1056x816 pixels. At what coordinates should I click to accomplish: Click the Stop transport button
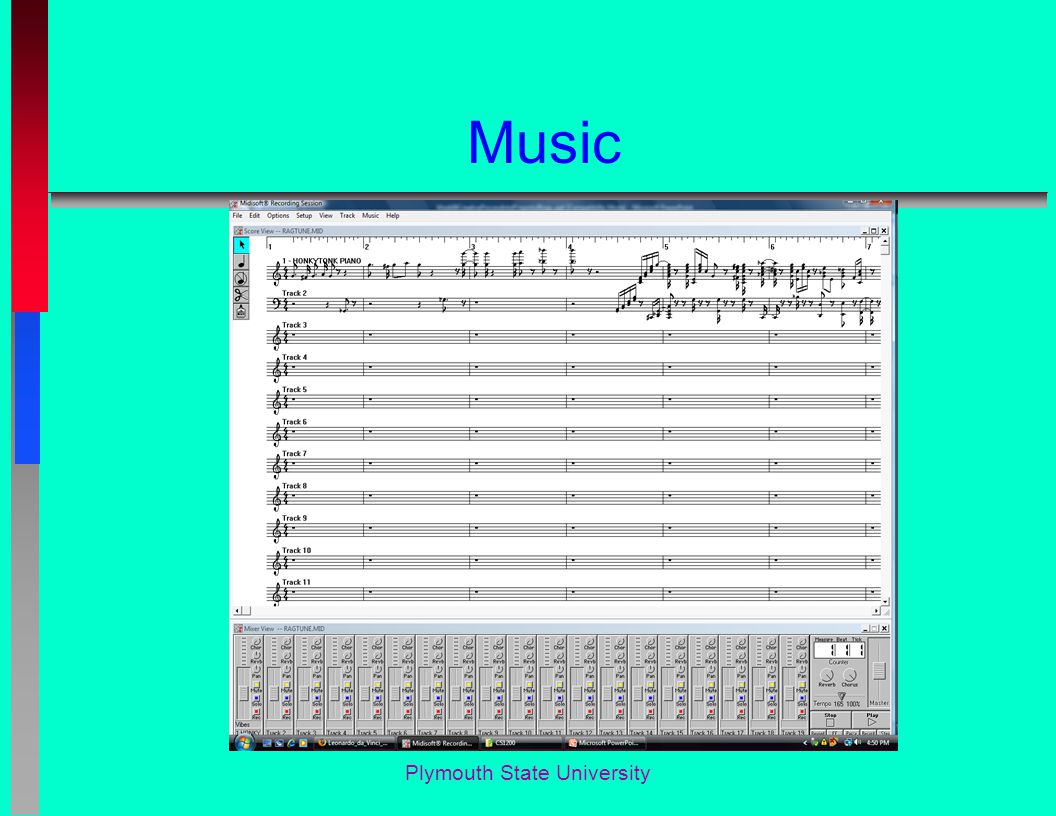tap(830, 720)
